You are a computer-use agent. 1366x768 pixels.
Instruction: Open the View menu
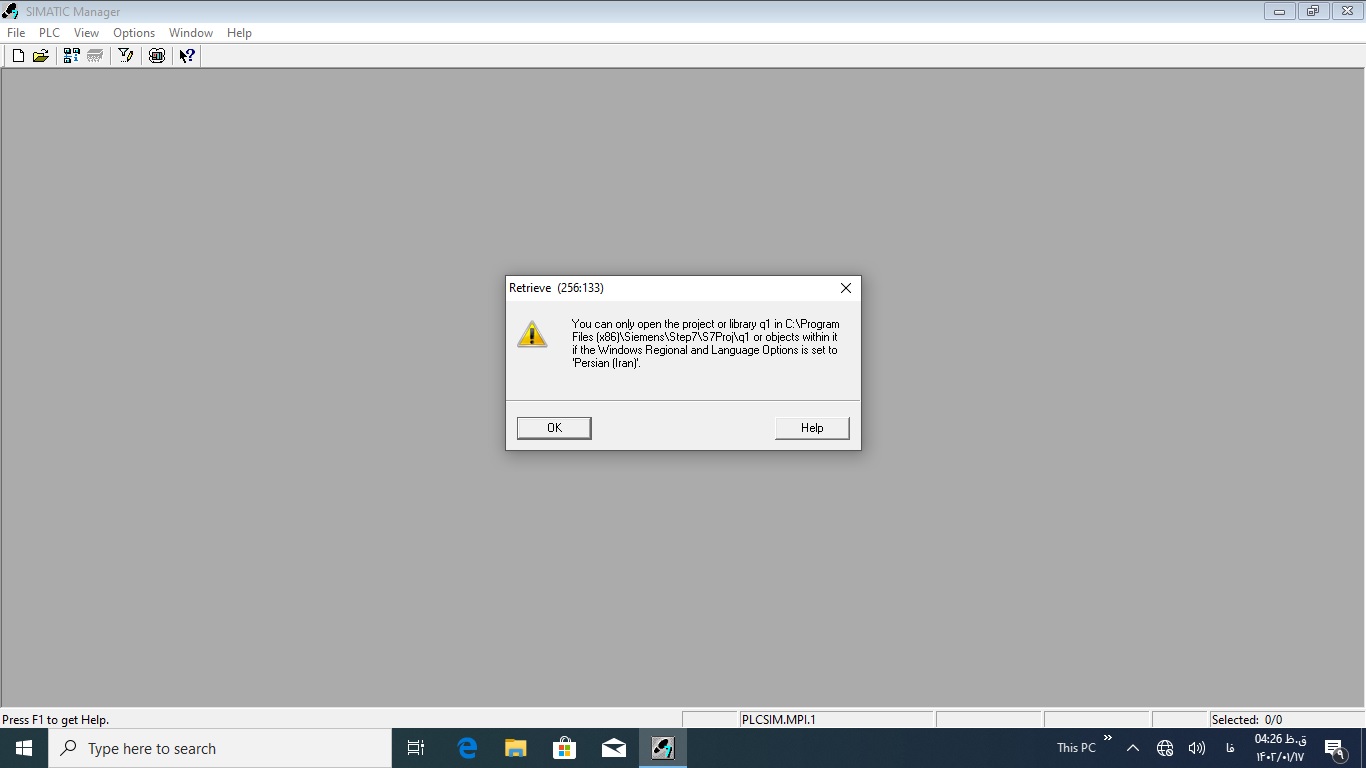click(86, 33)
